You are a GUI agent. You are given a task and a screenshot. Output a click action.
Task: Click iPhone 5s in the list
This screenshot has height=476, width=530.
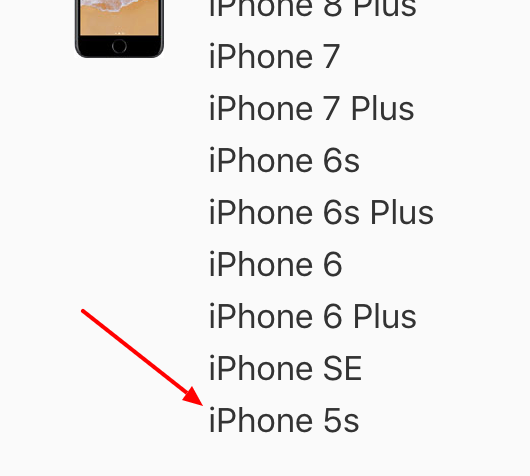284,421
